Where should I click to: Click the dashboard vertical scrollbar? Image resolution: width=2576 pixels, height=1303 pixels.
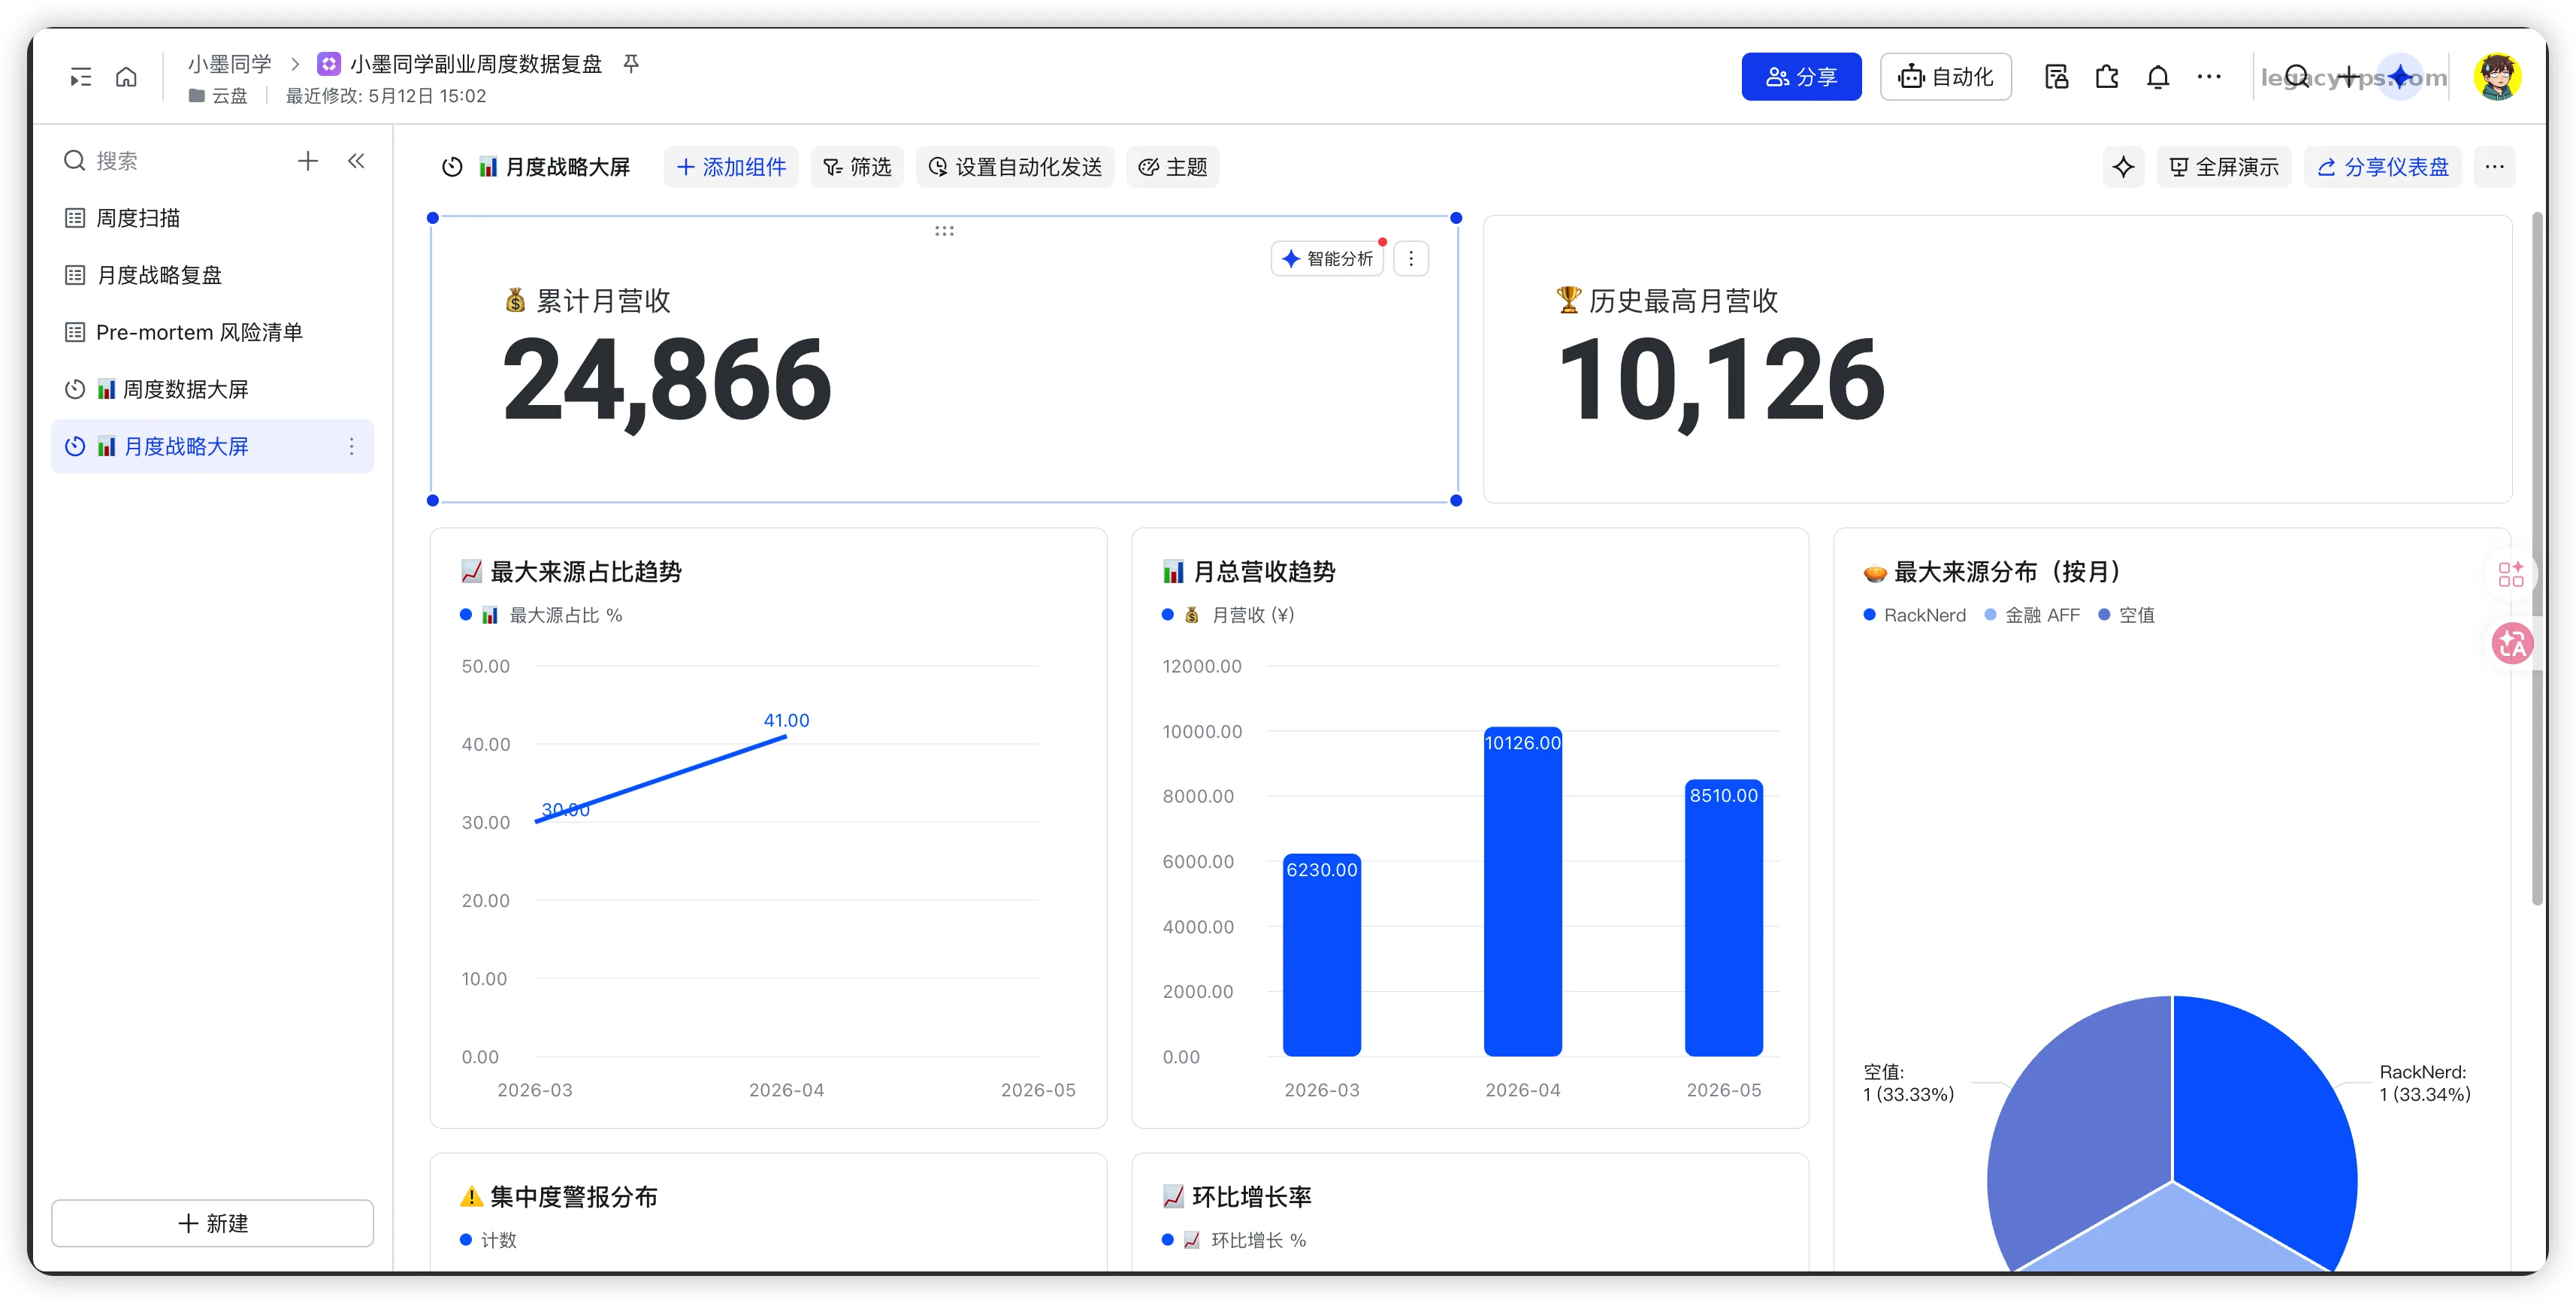tap(2537, 557)
